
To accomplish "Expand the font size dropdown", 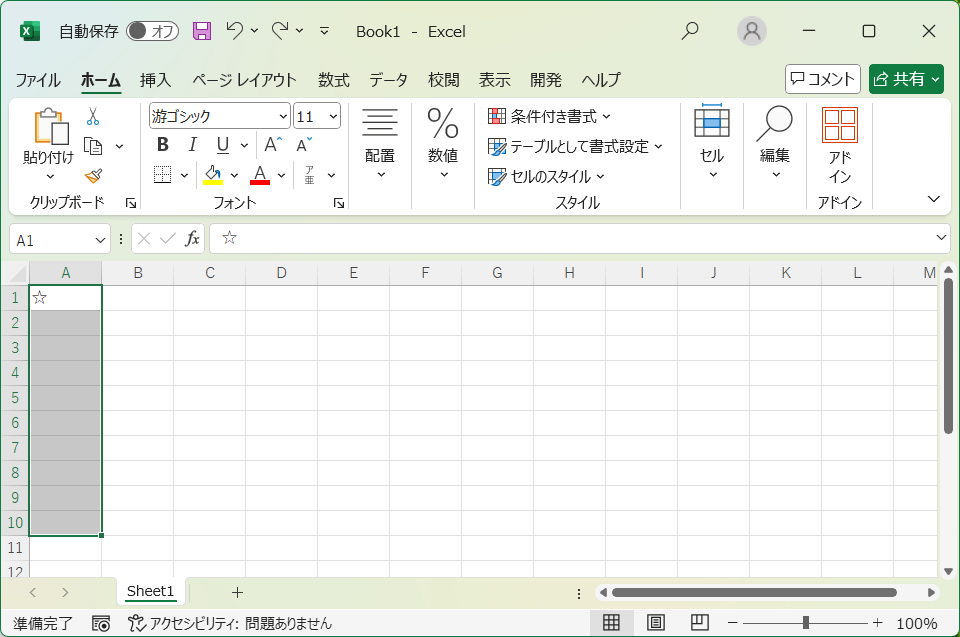I will tap(332, 116).
